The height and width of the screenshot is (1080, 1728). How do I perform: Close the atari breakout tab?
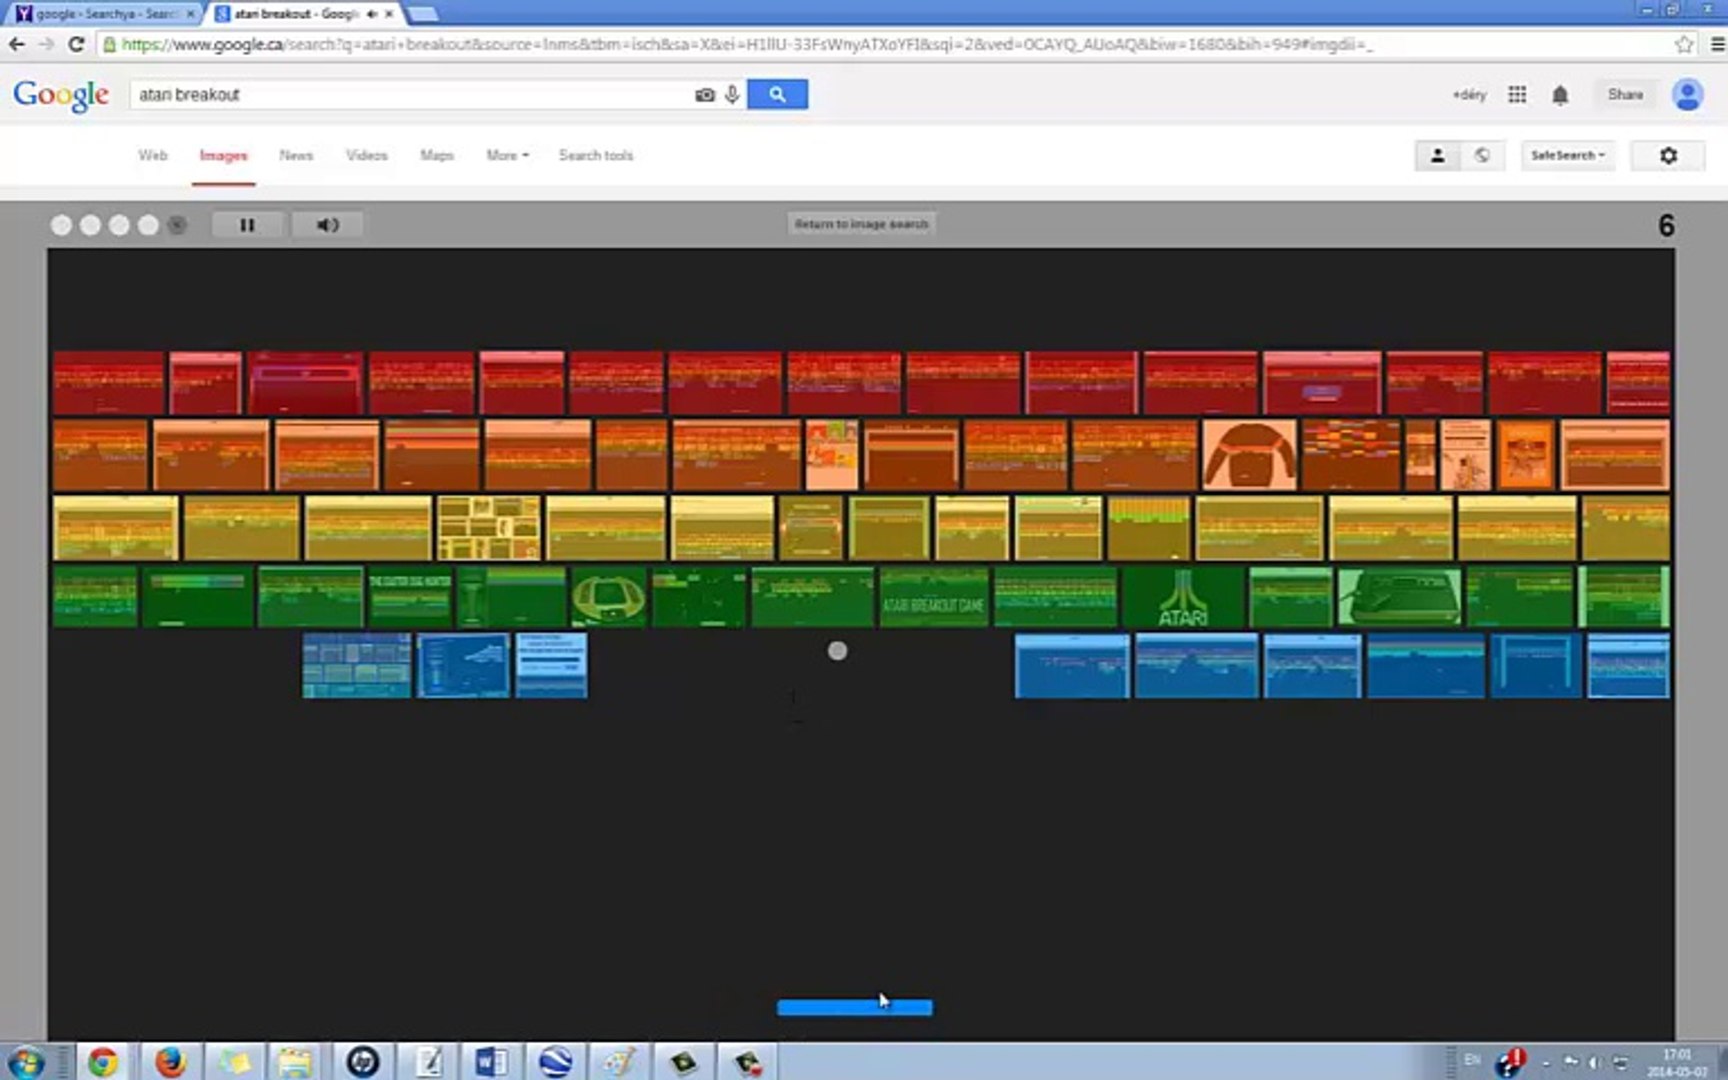point(389,14)
